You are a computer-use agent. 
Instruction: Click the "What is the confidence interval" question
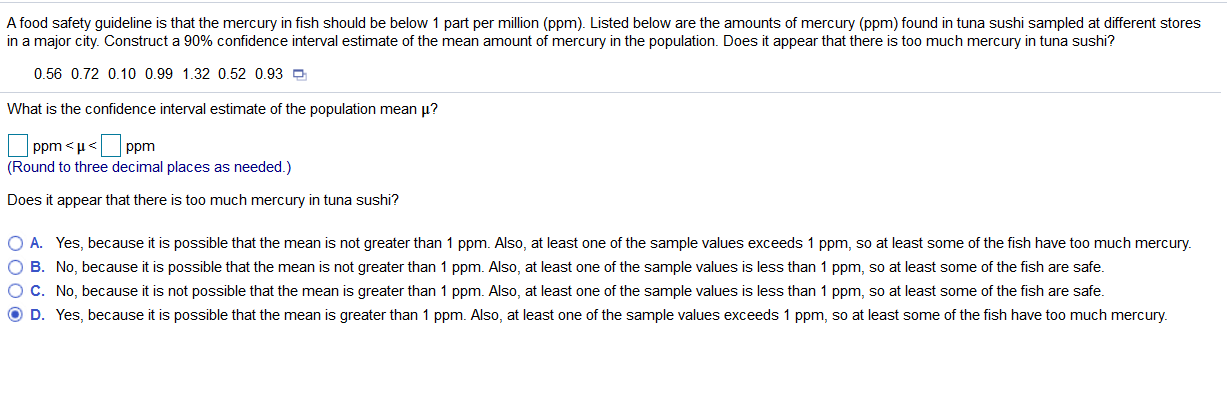point(222,109)
